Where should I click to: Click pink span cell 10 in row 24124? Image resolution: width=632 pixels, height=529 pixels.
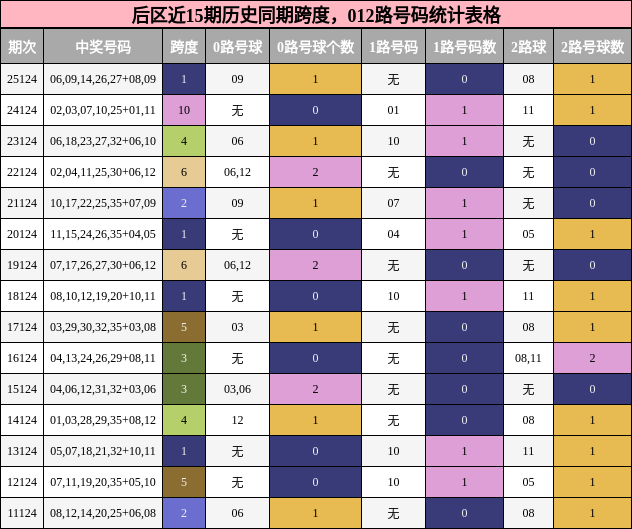[184, 110]
